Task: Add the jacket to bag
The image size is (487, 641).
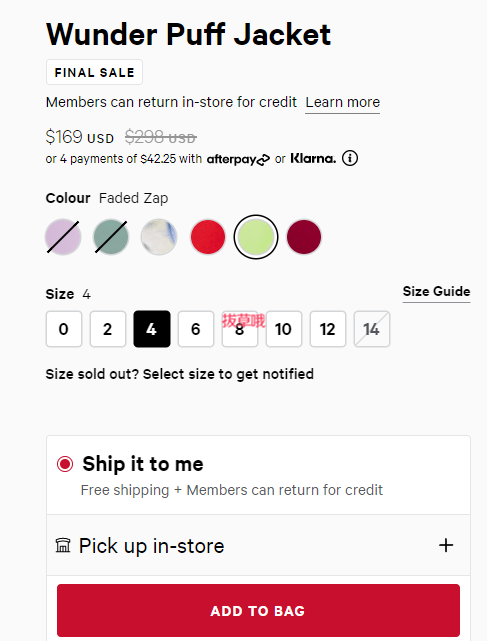Action: [258, 610]
